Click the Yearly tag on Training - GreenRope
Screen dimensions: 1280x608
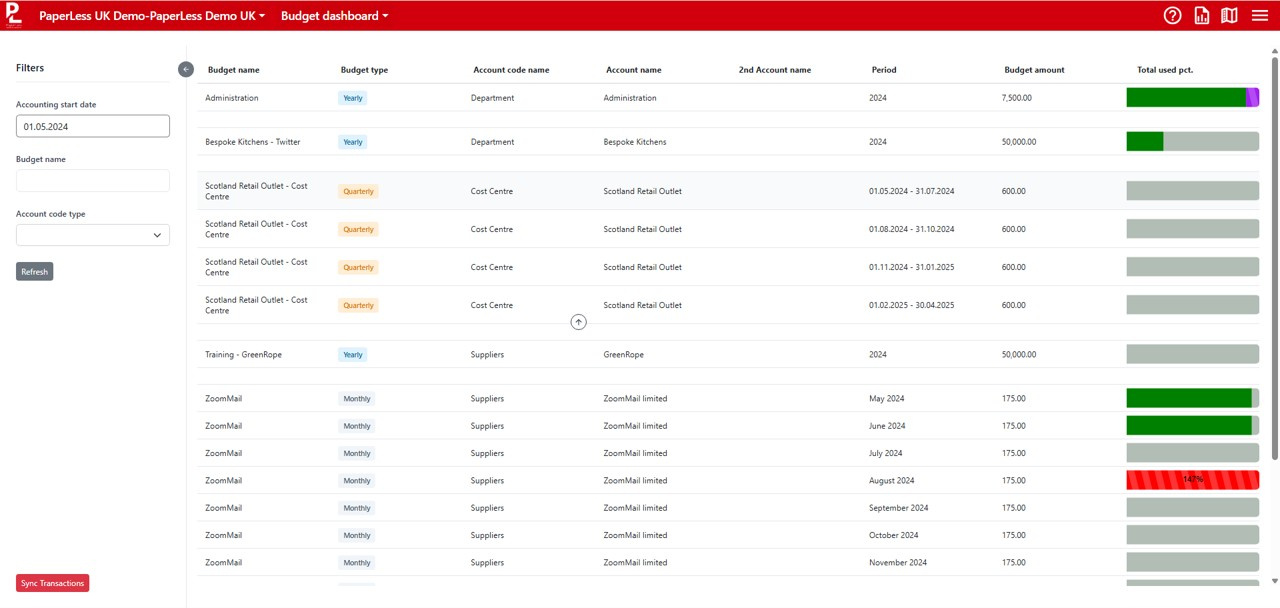(x=353, y=355)
